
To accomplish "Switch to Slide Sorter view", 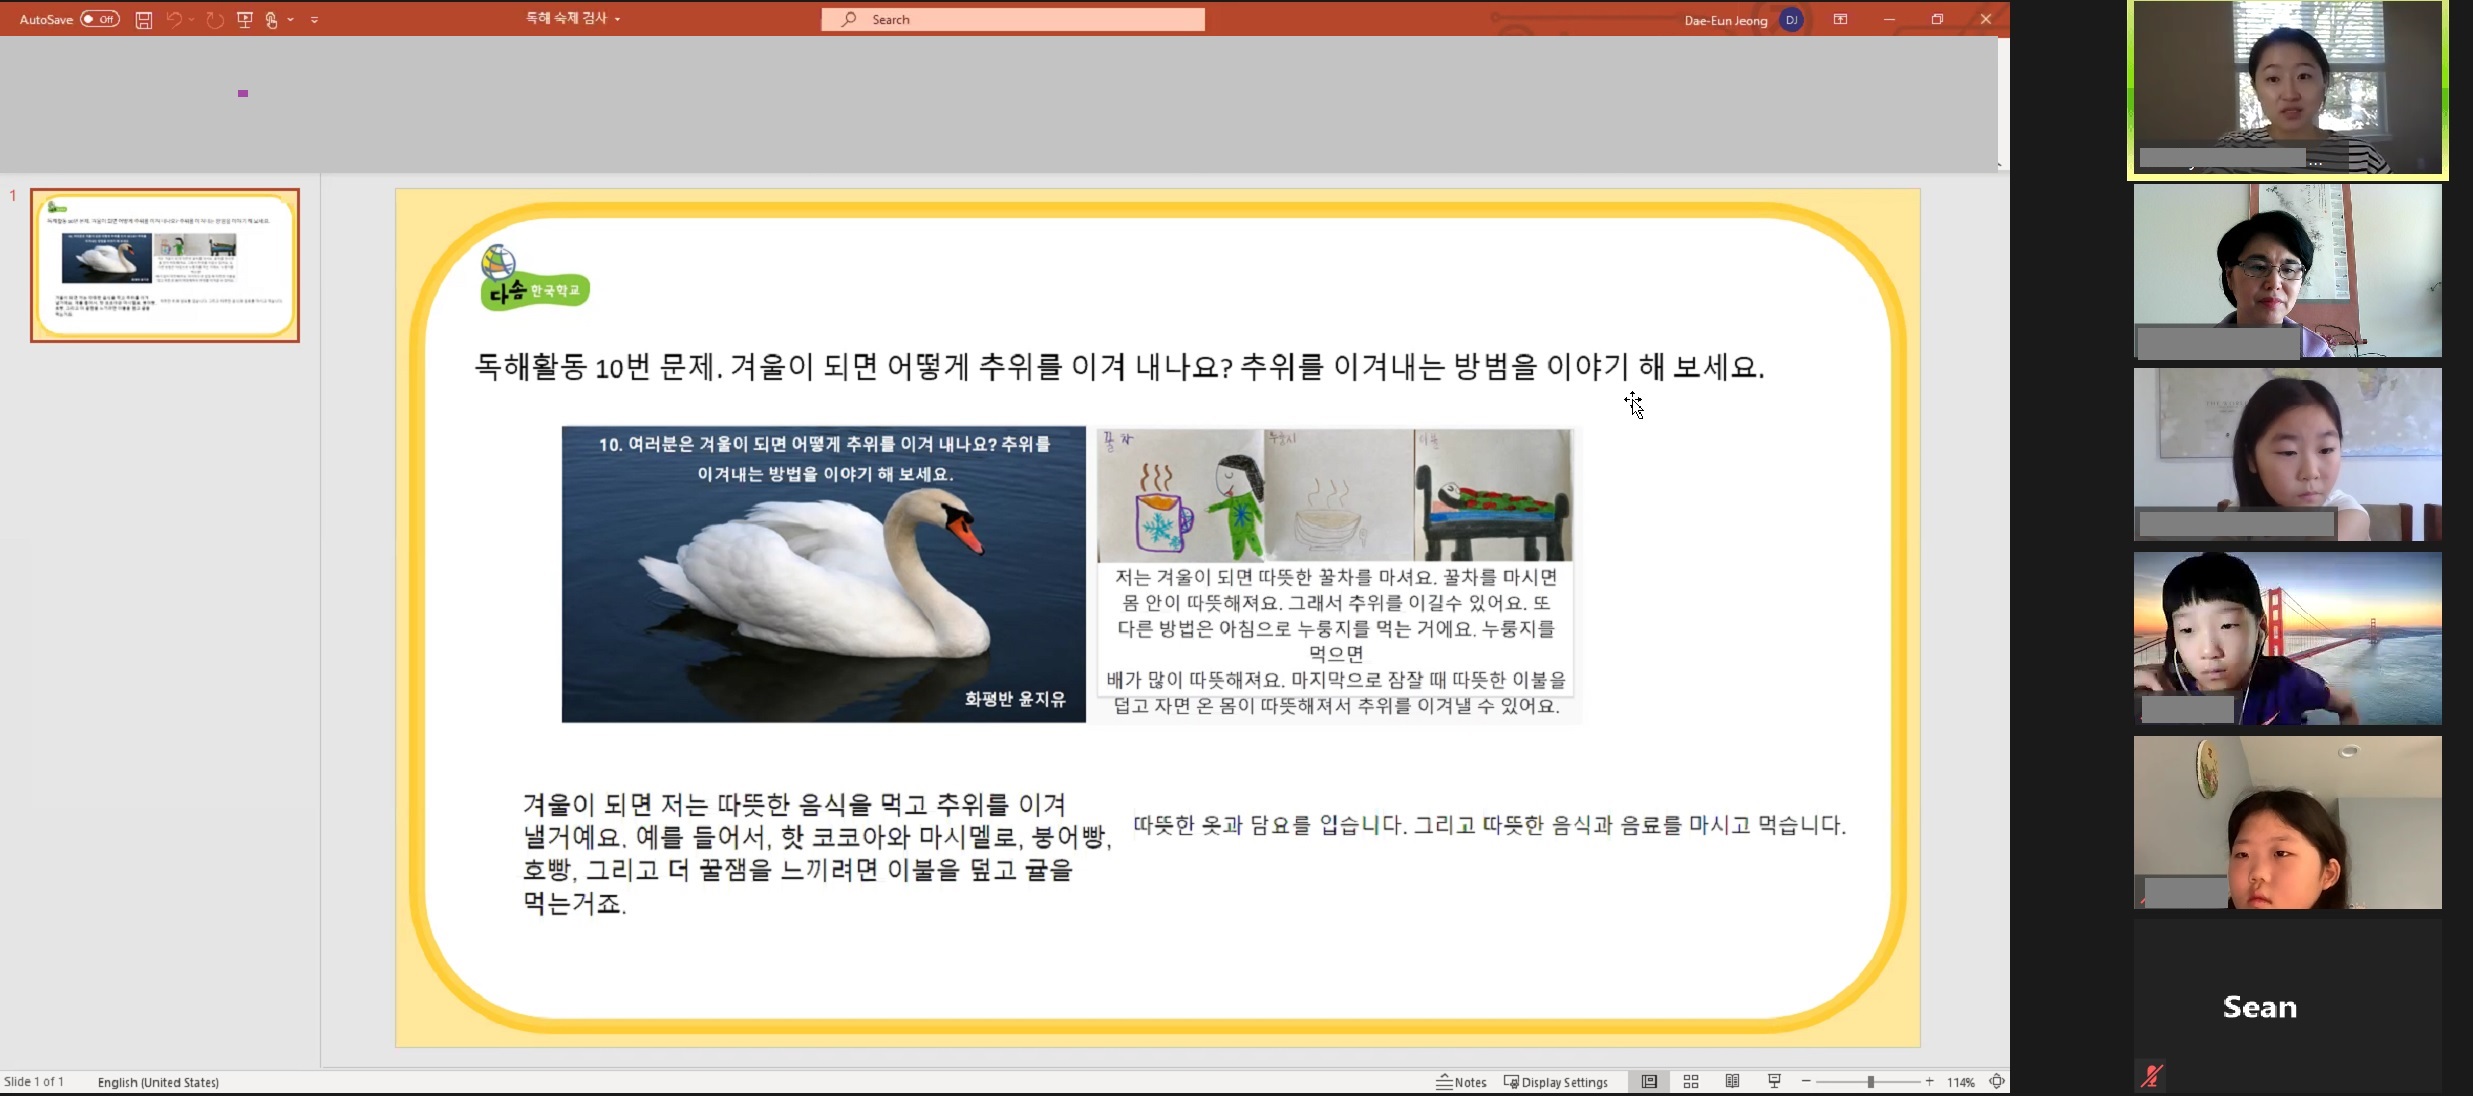I will 1691,1081.
